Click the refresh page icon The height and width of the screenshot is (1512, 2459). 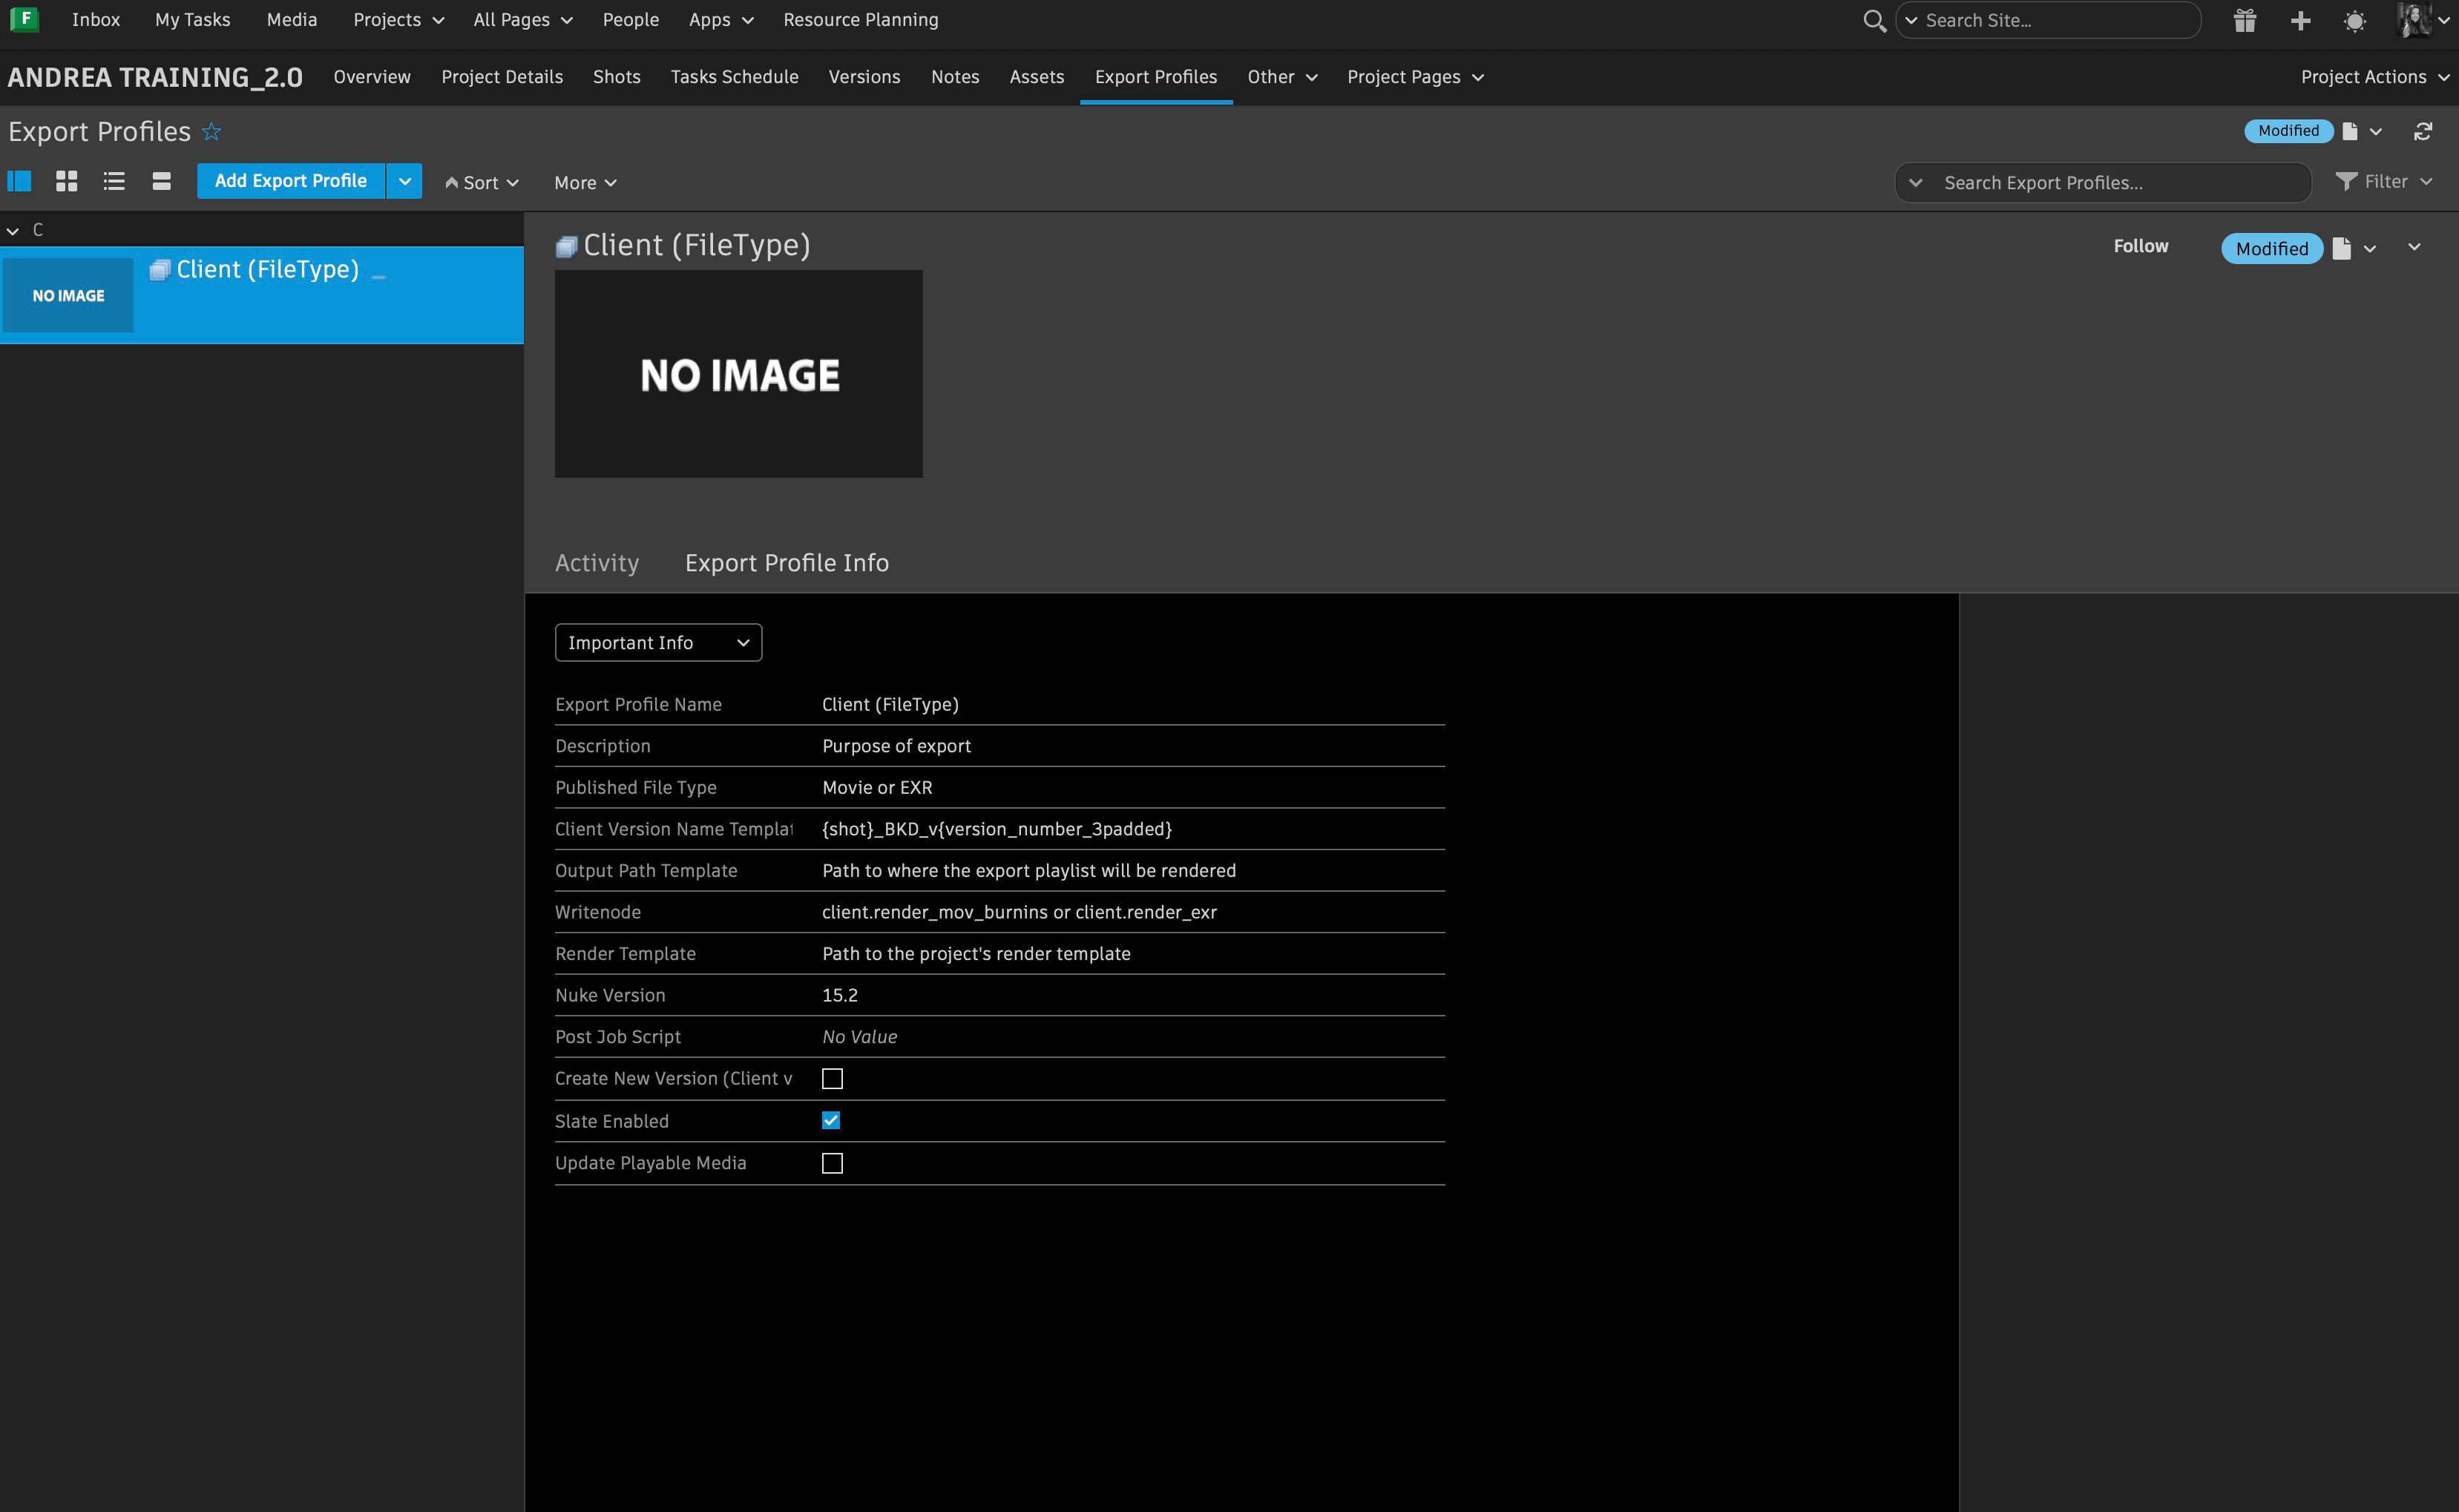(x=2422, y=131)
